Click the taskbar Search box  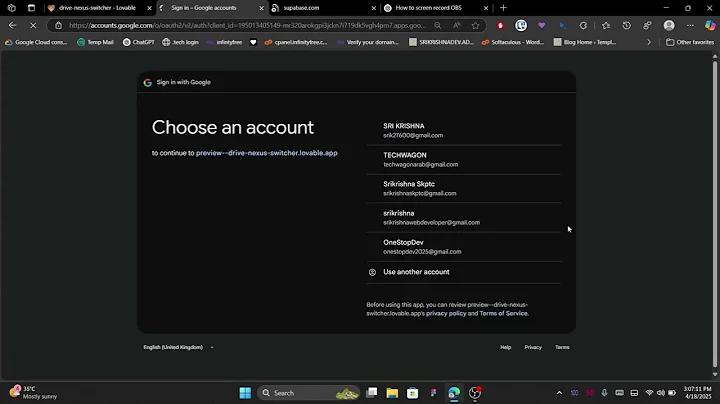pos(308,393)
